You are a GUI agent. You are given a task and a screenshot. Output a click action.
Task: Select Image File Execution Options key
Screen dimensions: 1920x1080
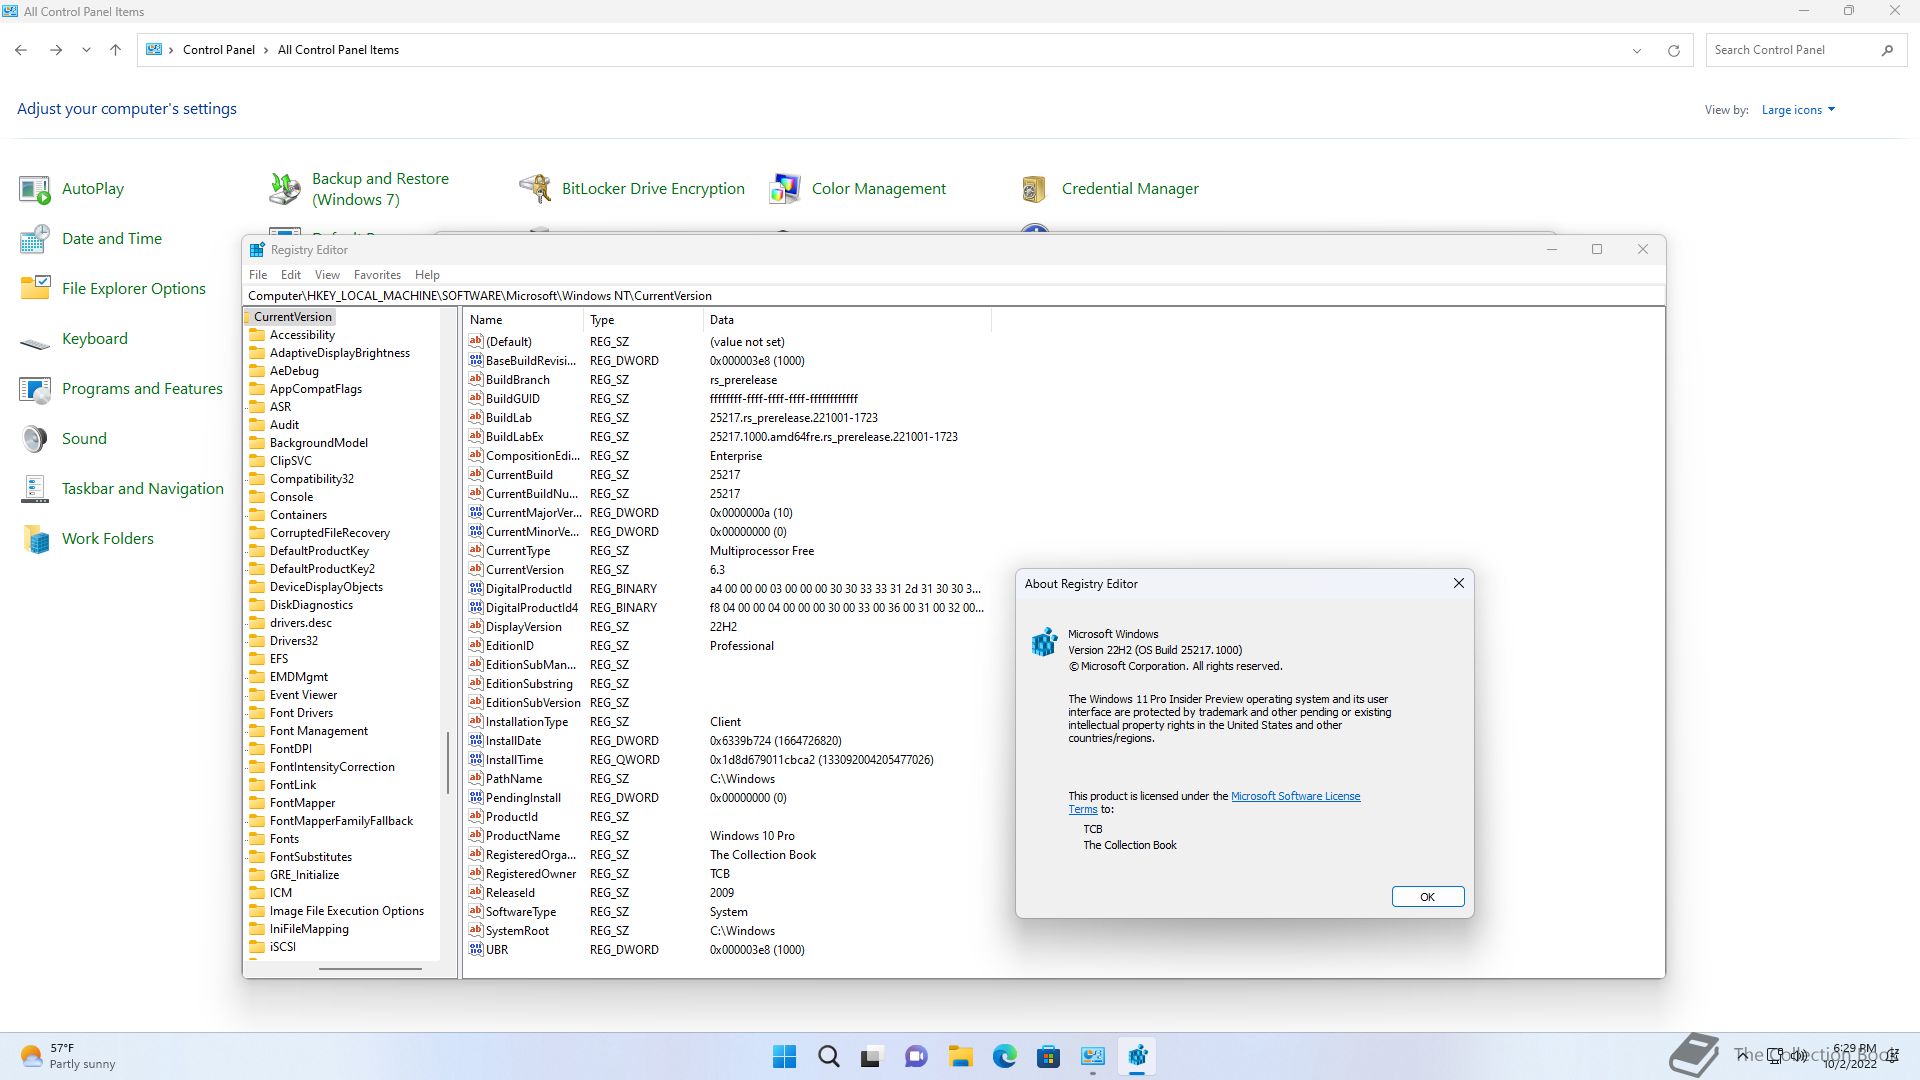click(x=346, y=911)
